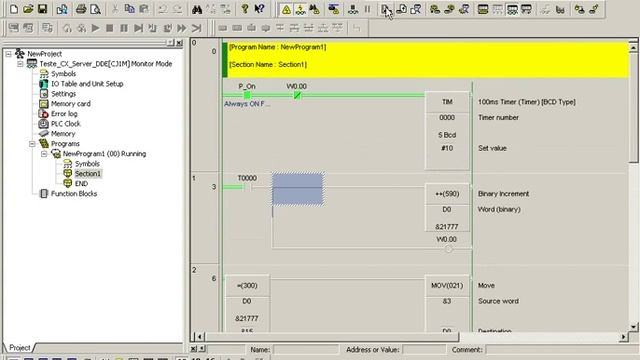
Task: Click the Redo arrow icon
Action: pos(177,9)
